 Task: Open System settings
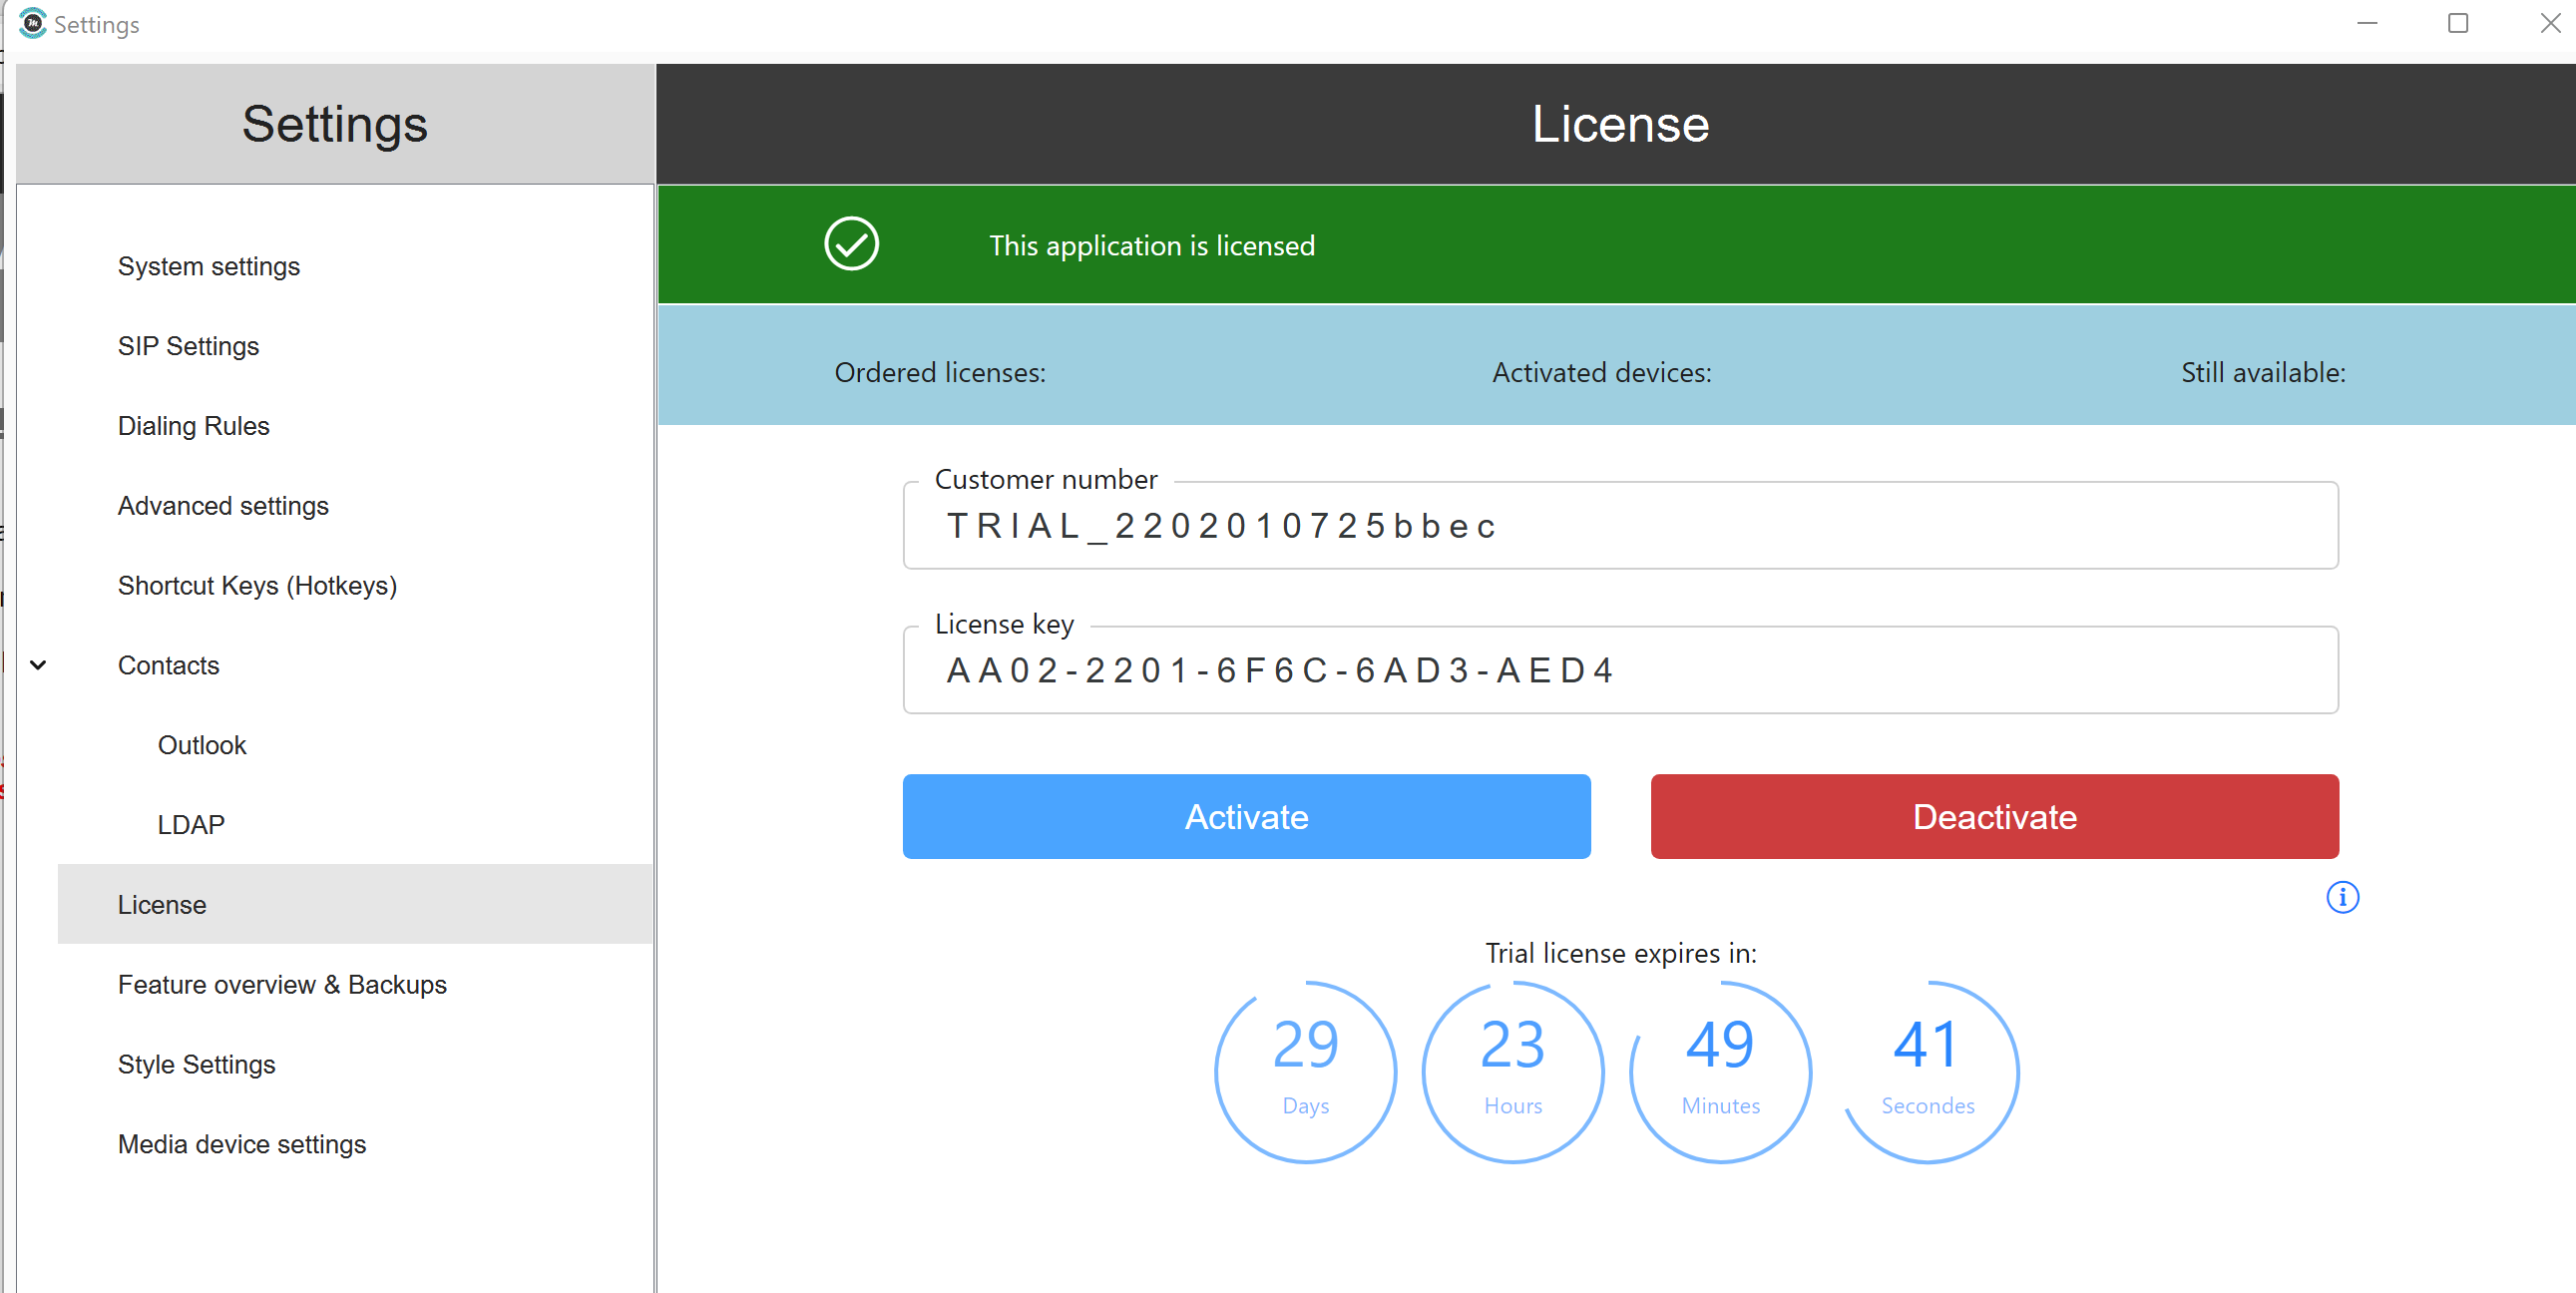pos(208,266)
